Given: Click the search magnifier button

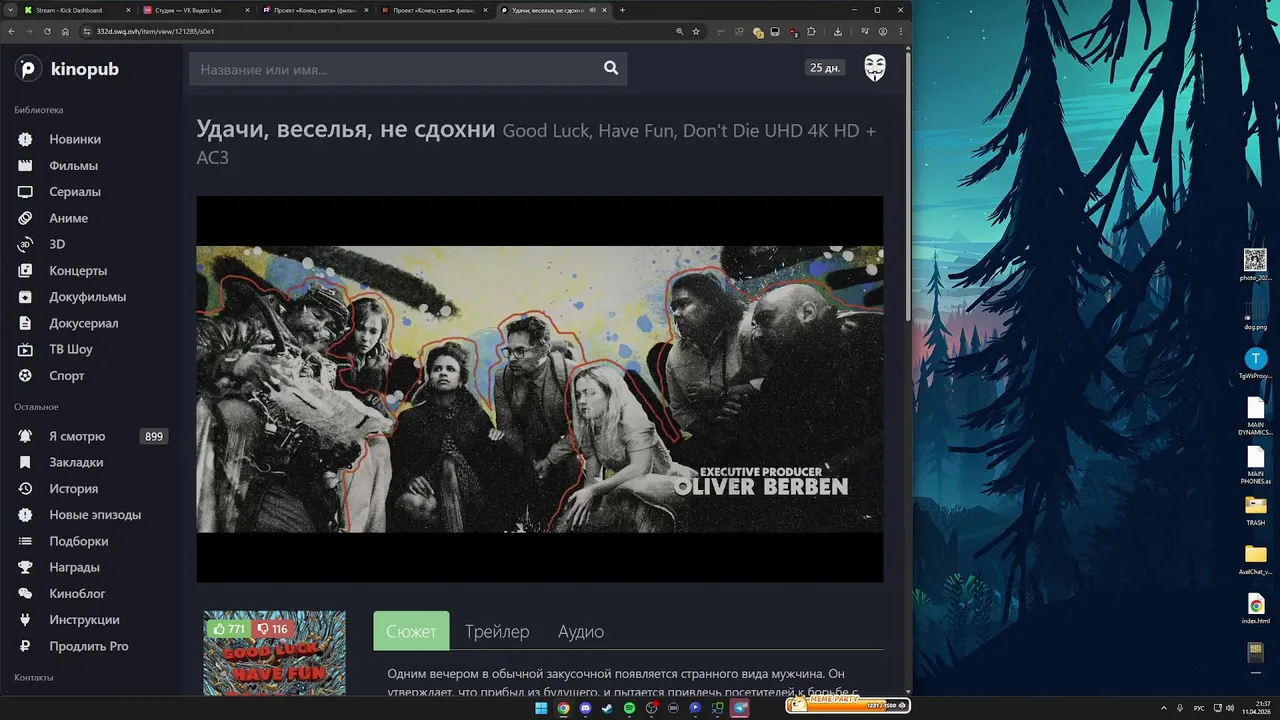Looking at the screenshot, I should pos(611,69).
